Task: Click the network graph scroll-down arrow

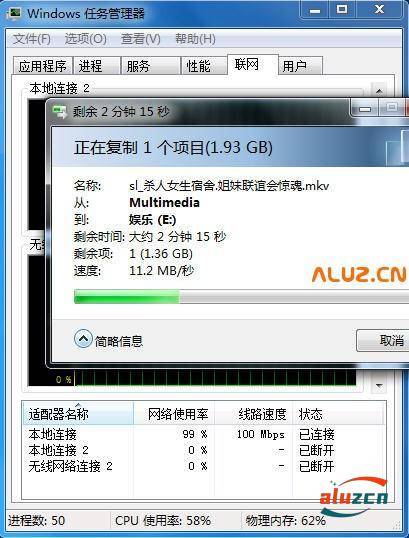Action: click(379, 386)
